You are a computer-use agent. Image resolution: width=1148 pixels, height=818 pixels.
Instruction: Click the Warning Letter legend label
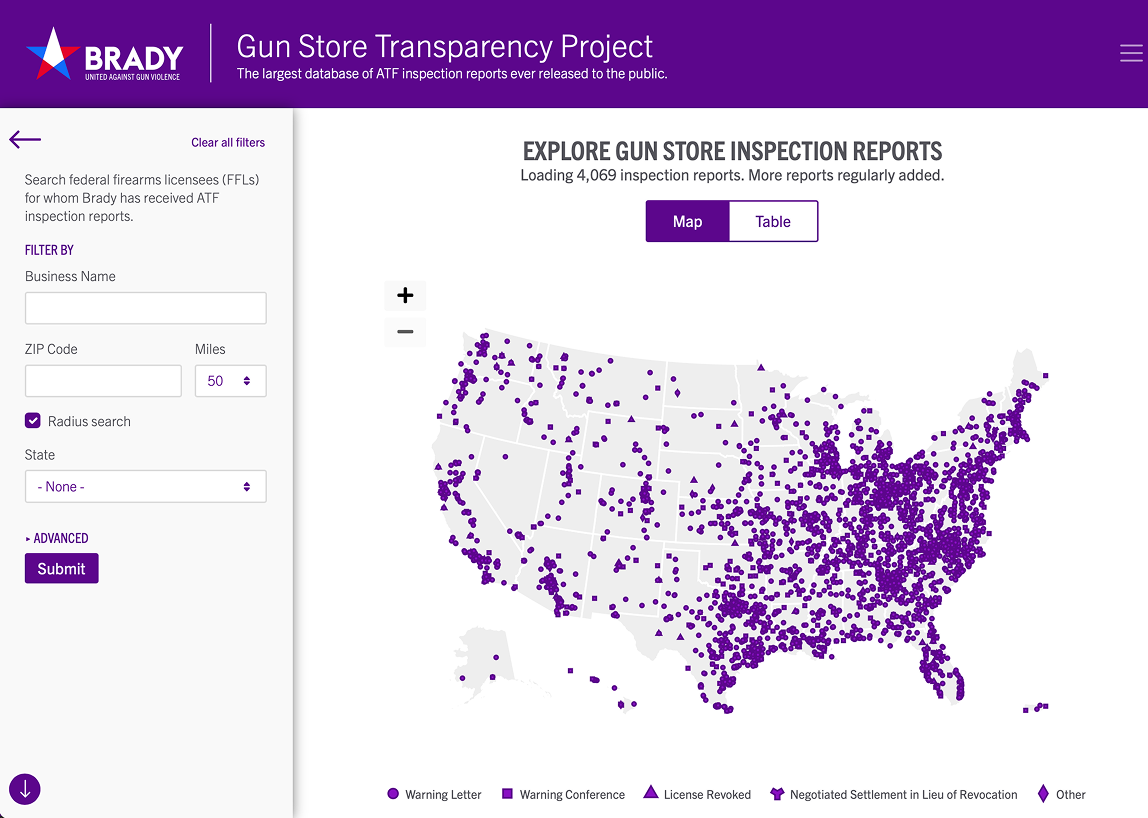coord(443,795)
